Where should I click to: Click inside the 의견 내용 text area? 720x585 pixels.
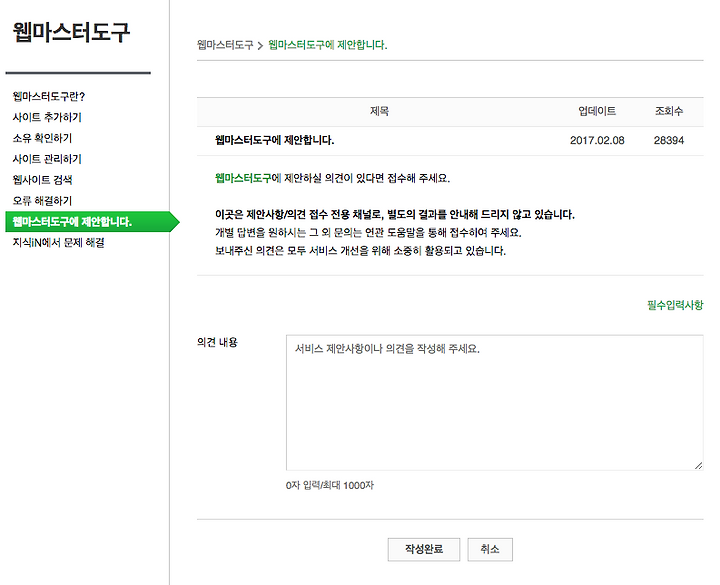[x=495, y=403]
